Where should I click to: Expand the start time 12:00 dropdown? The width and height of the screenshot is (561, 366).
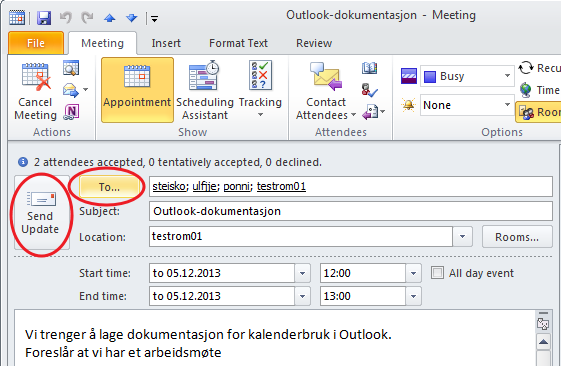click(x=414, y=273)
